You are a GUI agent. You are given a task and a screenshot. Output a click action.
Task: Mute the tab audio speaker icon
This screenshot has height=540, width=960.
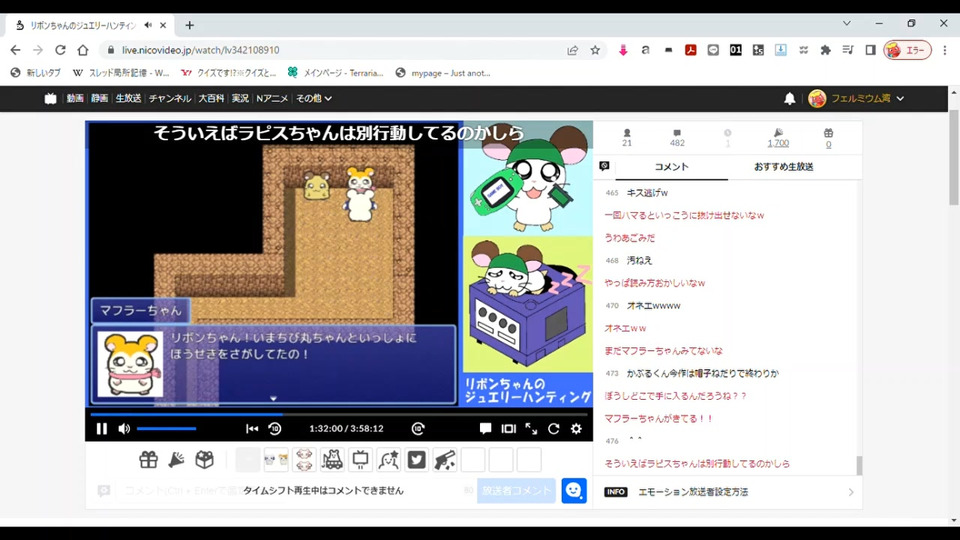click(148, 25)
